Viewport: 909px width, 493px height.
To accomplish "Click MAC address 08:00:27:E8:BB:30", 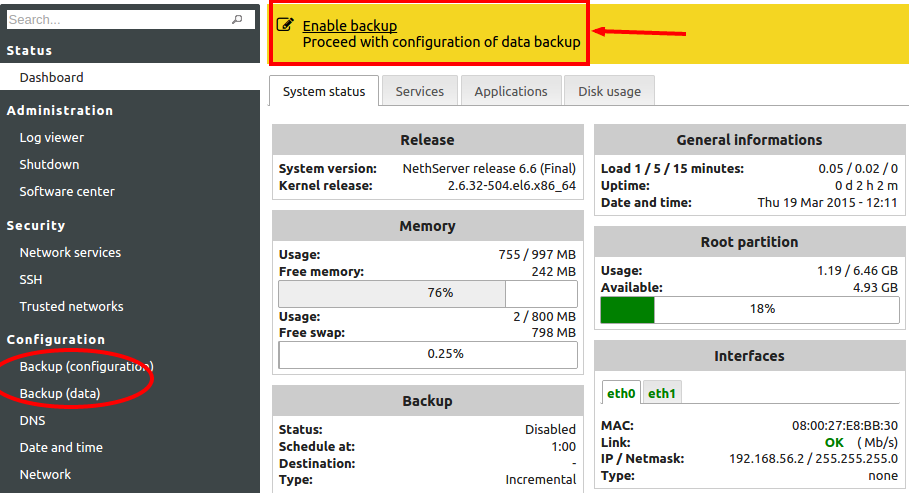I will click(x=845, y=426).
